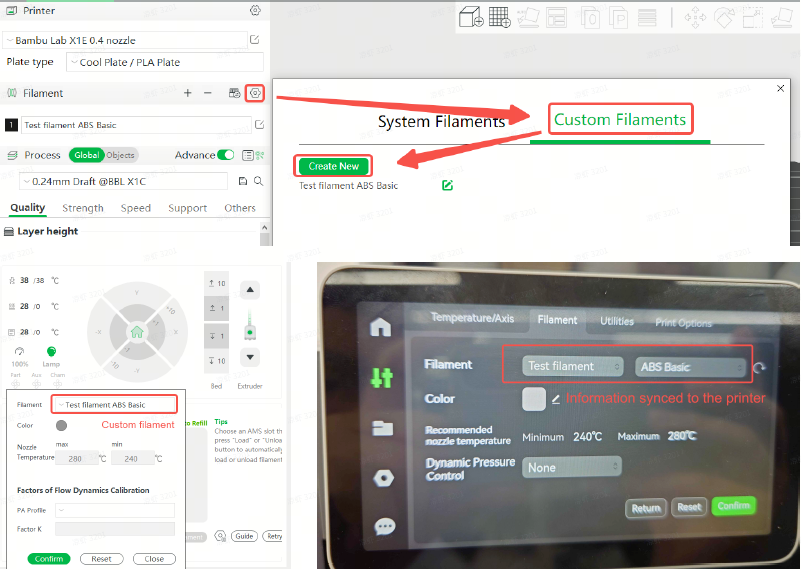The image size is (802, 570).
Task: Click gray Color swatch in AMS settings dialog
Action: click(x=61, y=425)
